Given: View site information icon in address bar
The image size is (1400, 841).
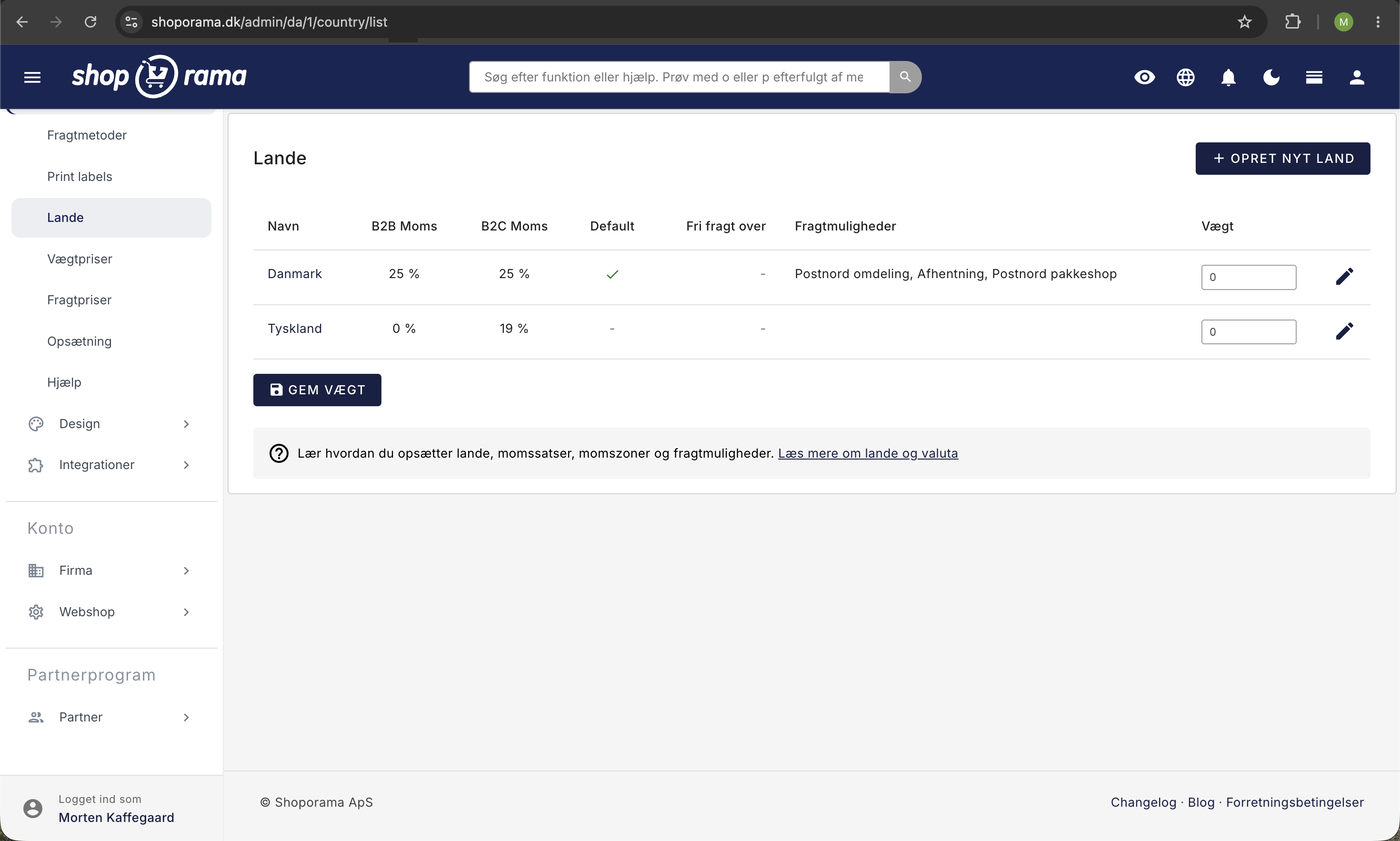Looking at the screenshot, I should (132, 21).
